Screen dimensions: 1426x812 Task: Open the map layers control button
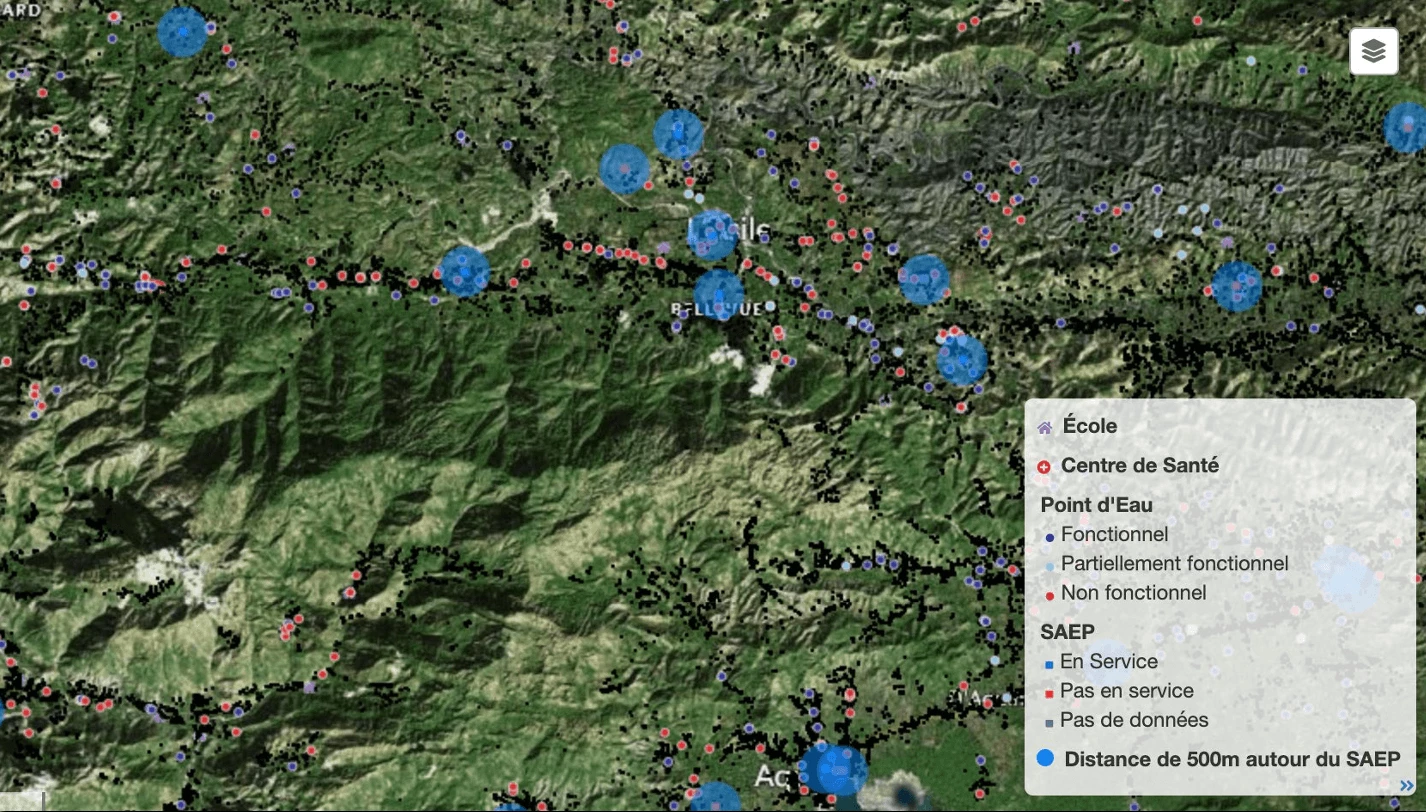point(1373,51)
